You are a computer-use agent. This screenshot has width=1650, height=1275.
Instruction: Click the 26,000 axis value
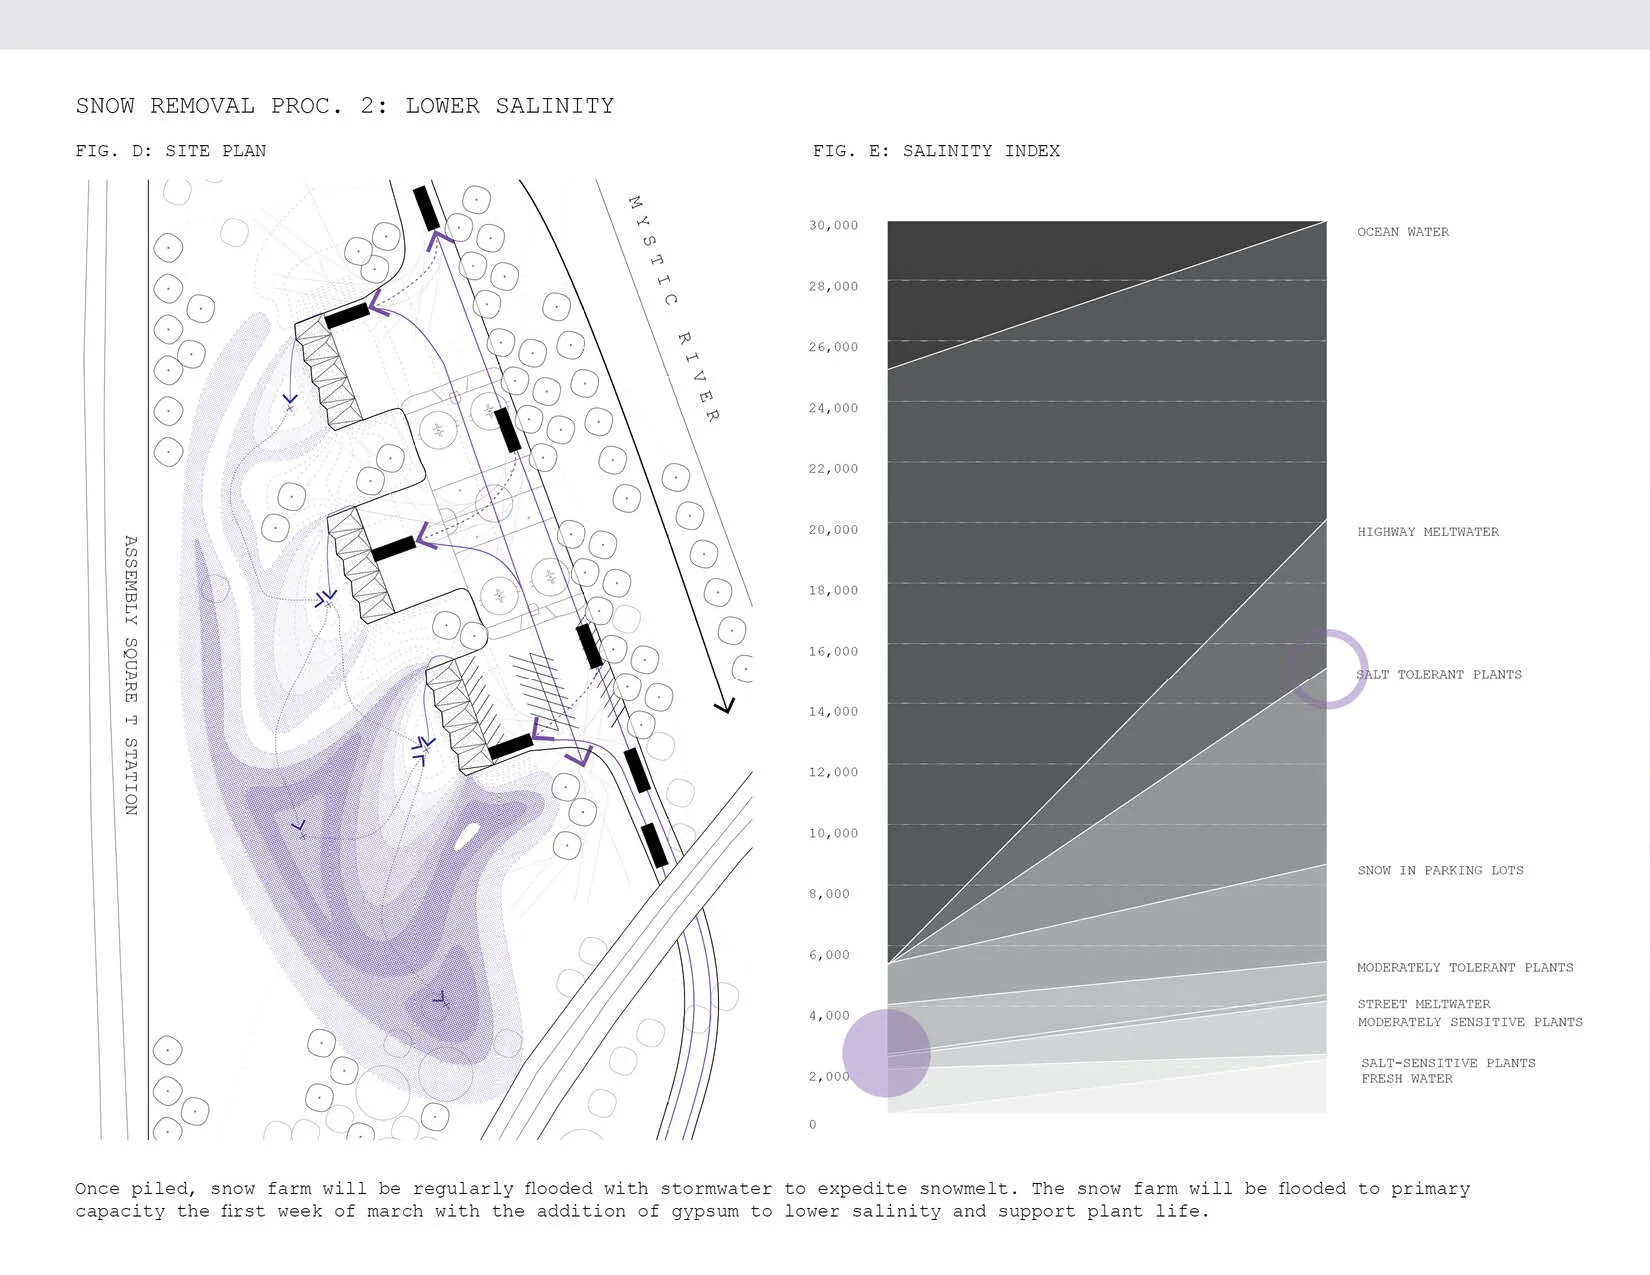(x=833, y=348)
